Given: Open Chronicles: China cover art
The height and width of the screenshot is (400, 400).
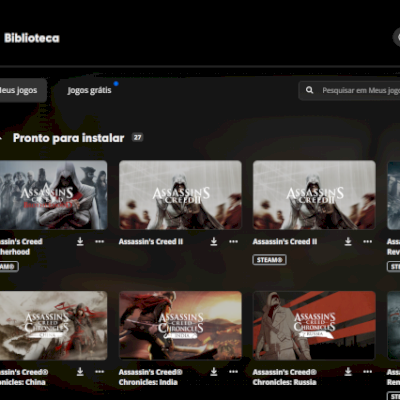Looking at the screenshot, I should click(x=53, y=325).
